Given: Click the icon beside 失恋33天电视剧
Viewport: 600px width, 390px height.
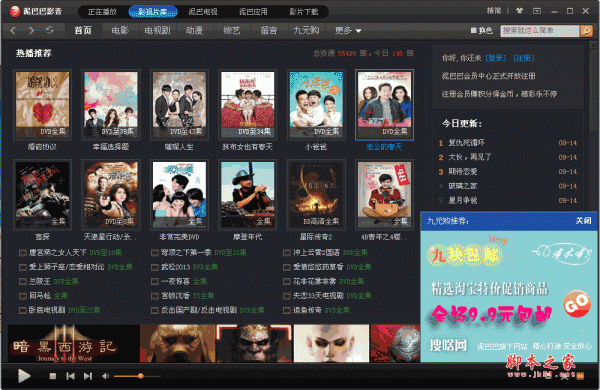Looking at the screenshot, I should coord(287,296).
